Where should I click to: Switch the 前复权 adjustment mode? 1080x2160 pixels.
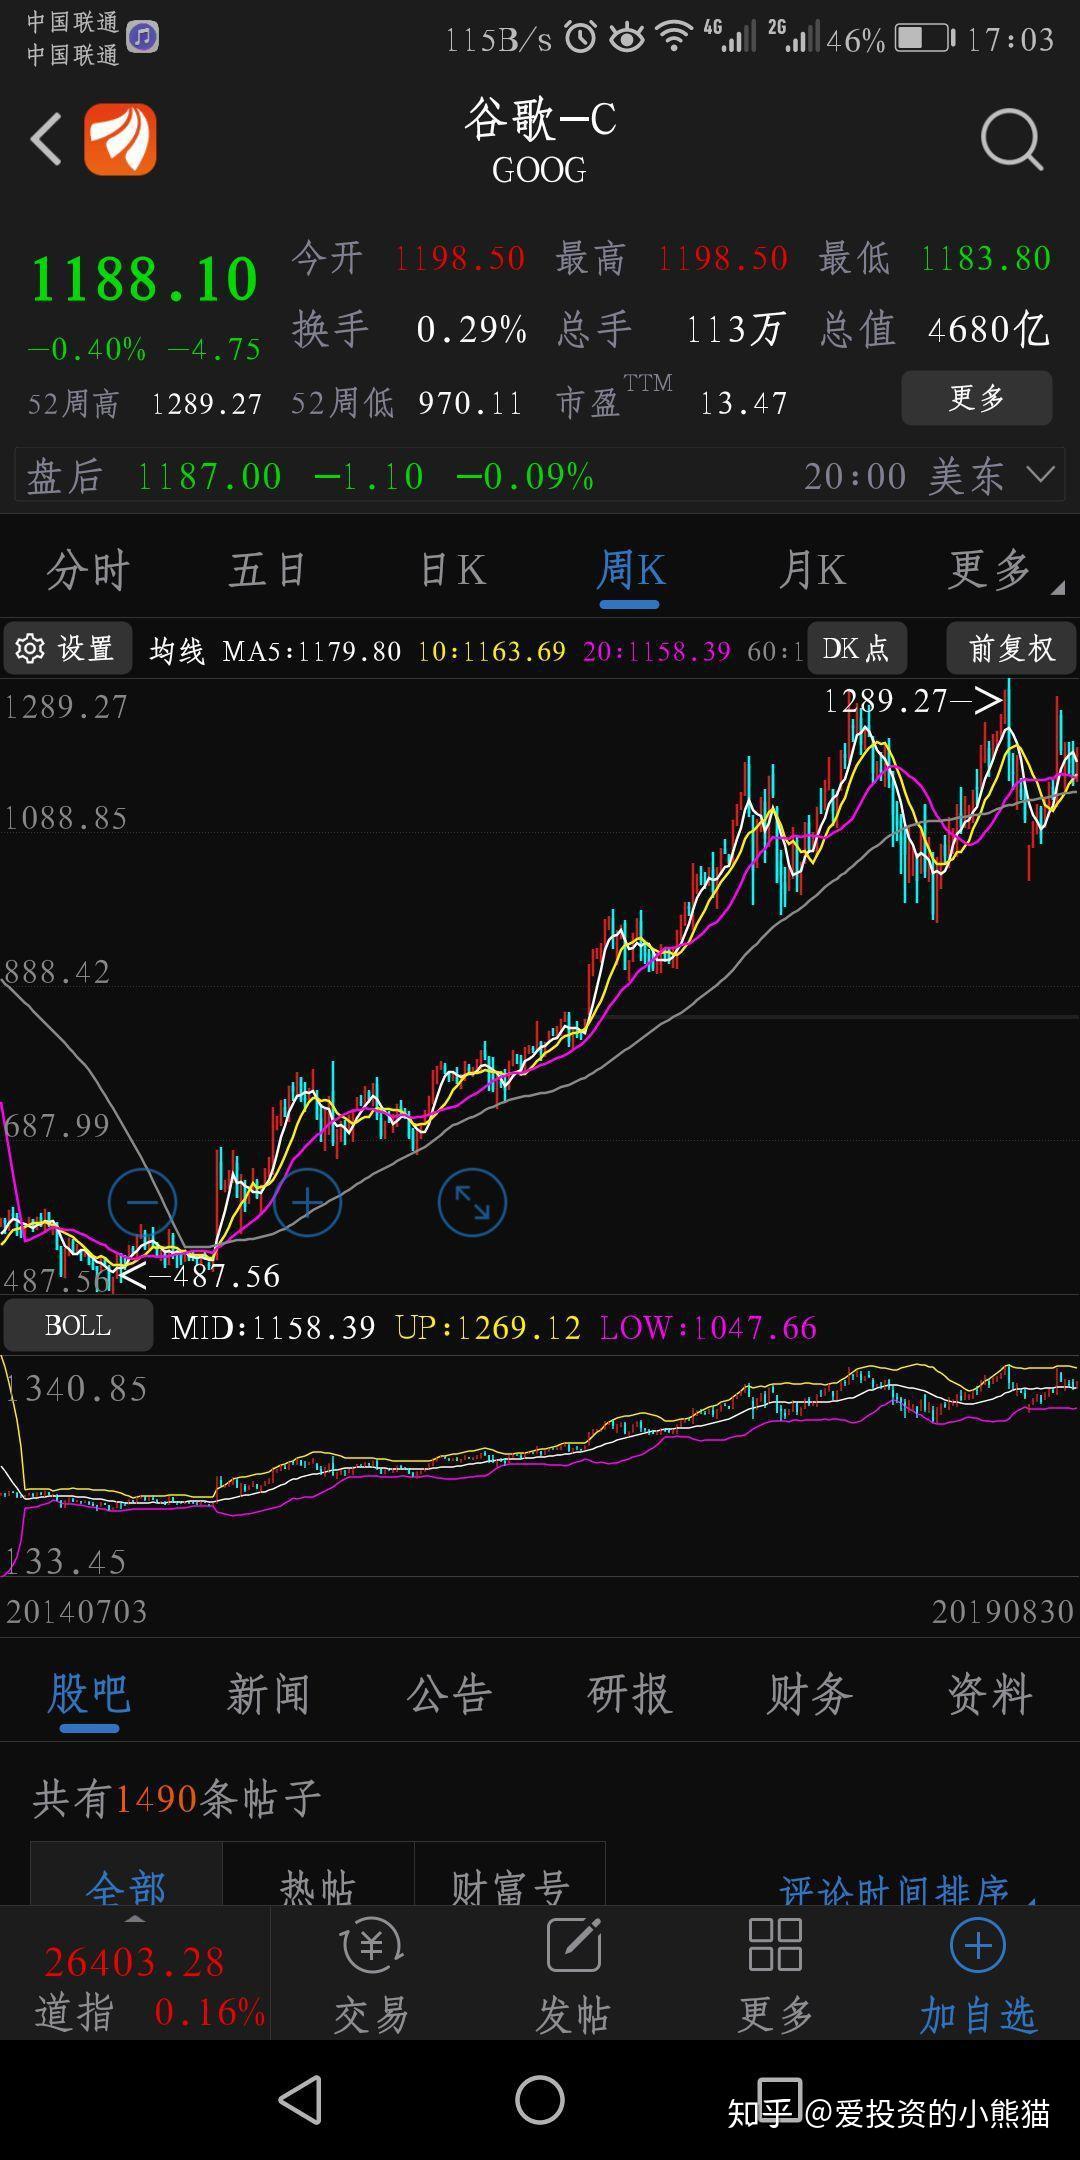(x=1011, y=648)
